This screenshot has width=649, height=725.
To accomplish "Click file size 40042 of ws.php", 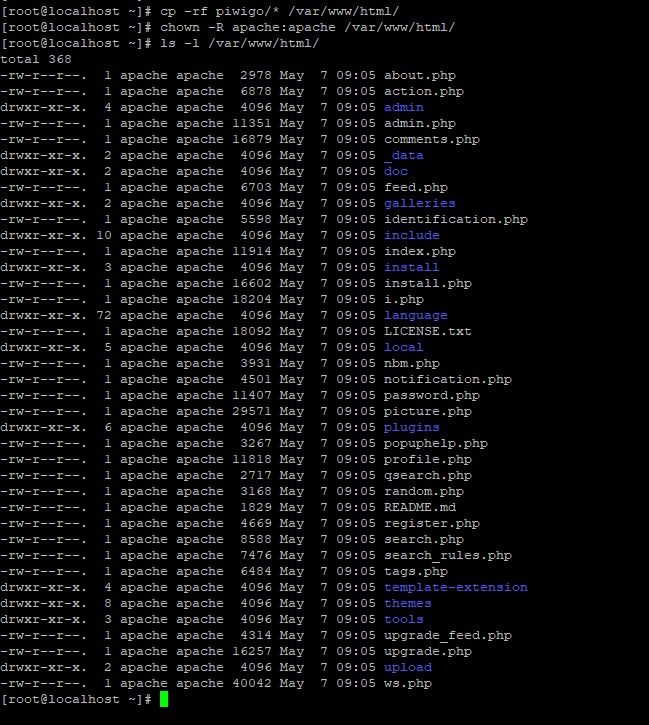I will point(251,683).
